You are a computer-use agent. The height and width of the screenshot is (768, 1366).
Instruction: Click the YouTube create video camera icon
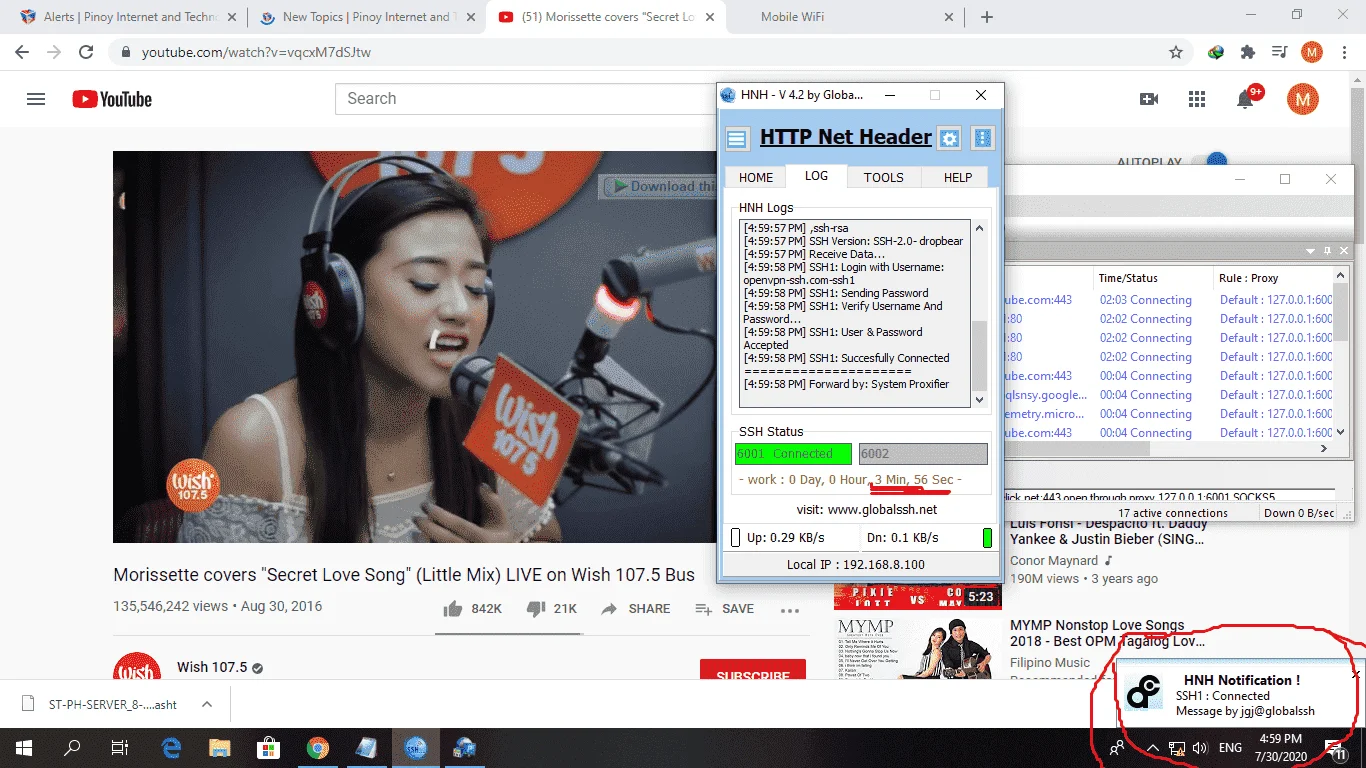pyautogui.click(x=1149, y=99)
